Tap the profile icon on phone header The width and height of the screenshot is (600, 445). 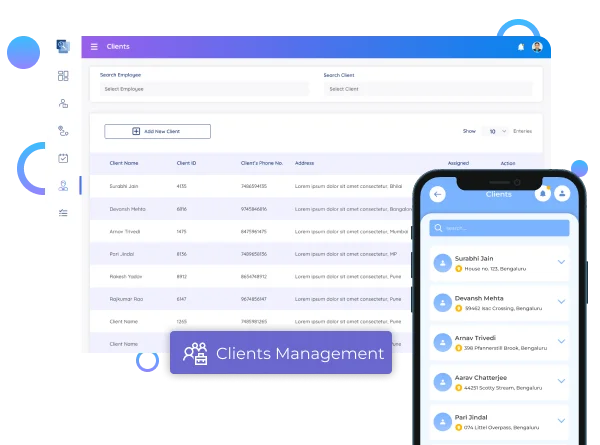(560, 194)
